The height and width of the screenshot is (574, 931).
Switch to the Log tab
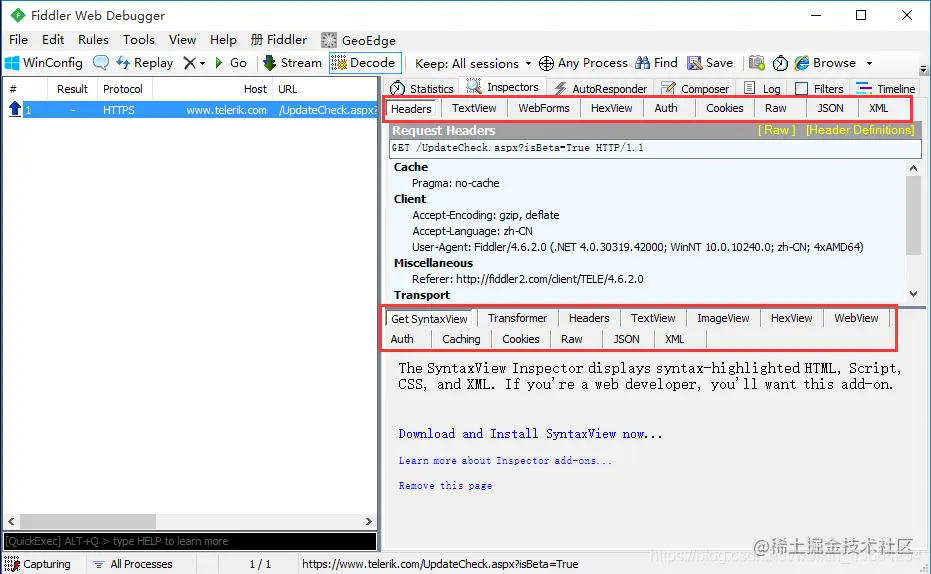coord(762,88)
